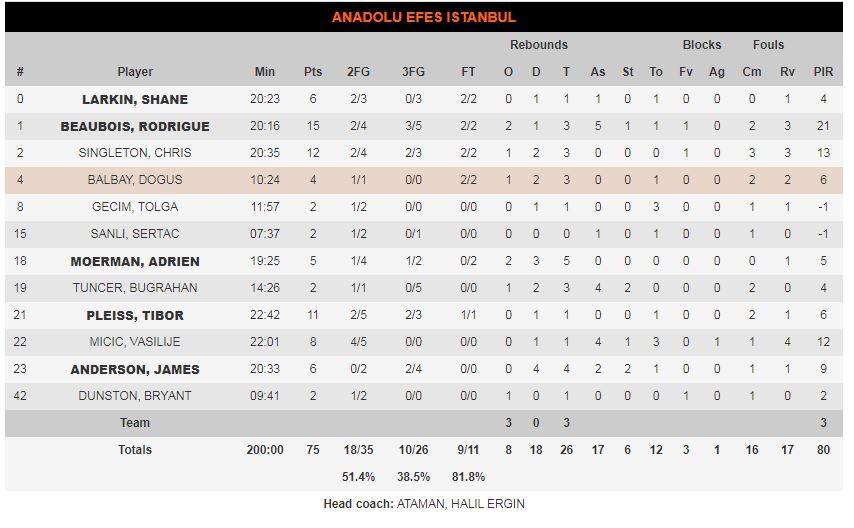Select Moerman, Adrien player link

point(135,261)
